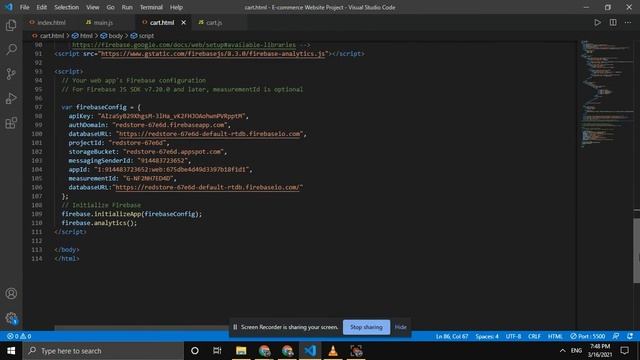Open the firebase docs available-libraries link
640x360 pixels.
[184, 45]
